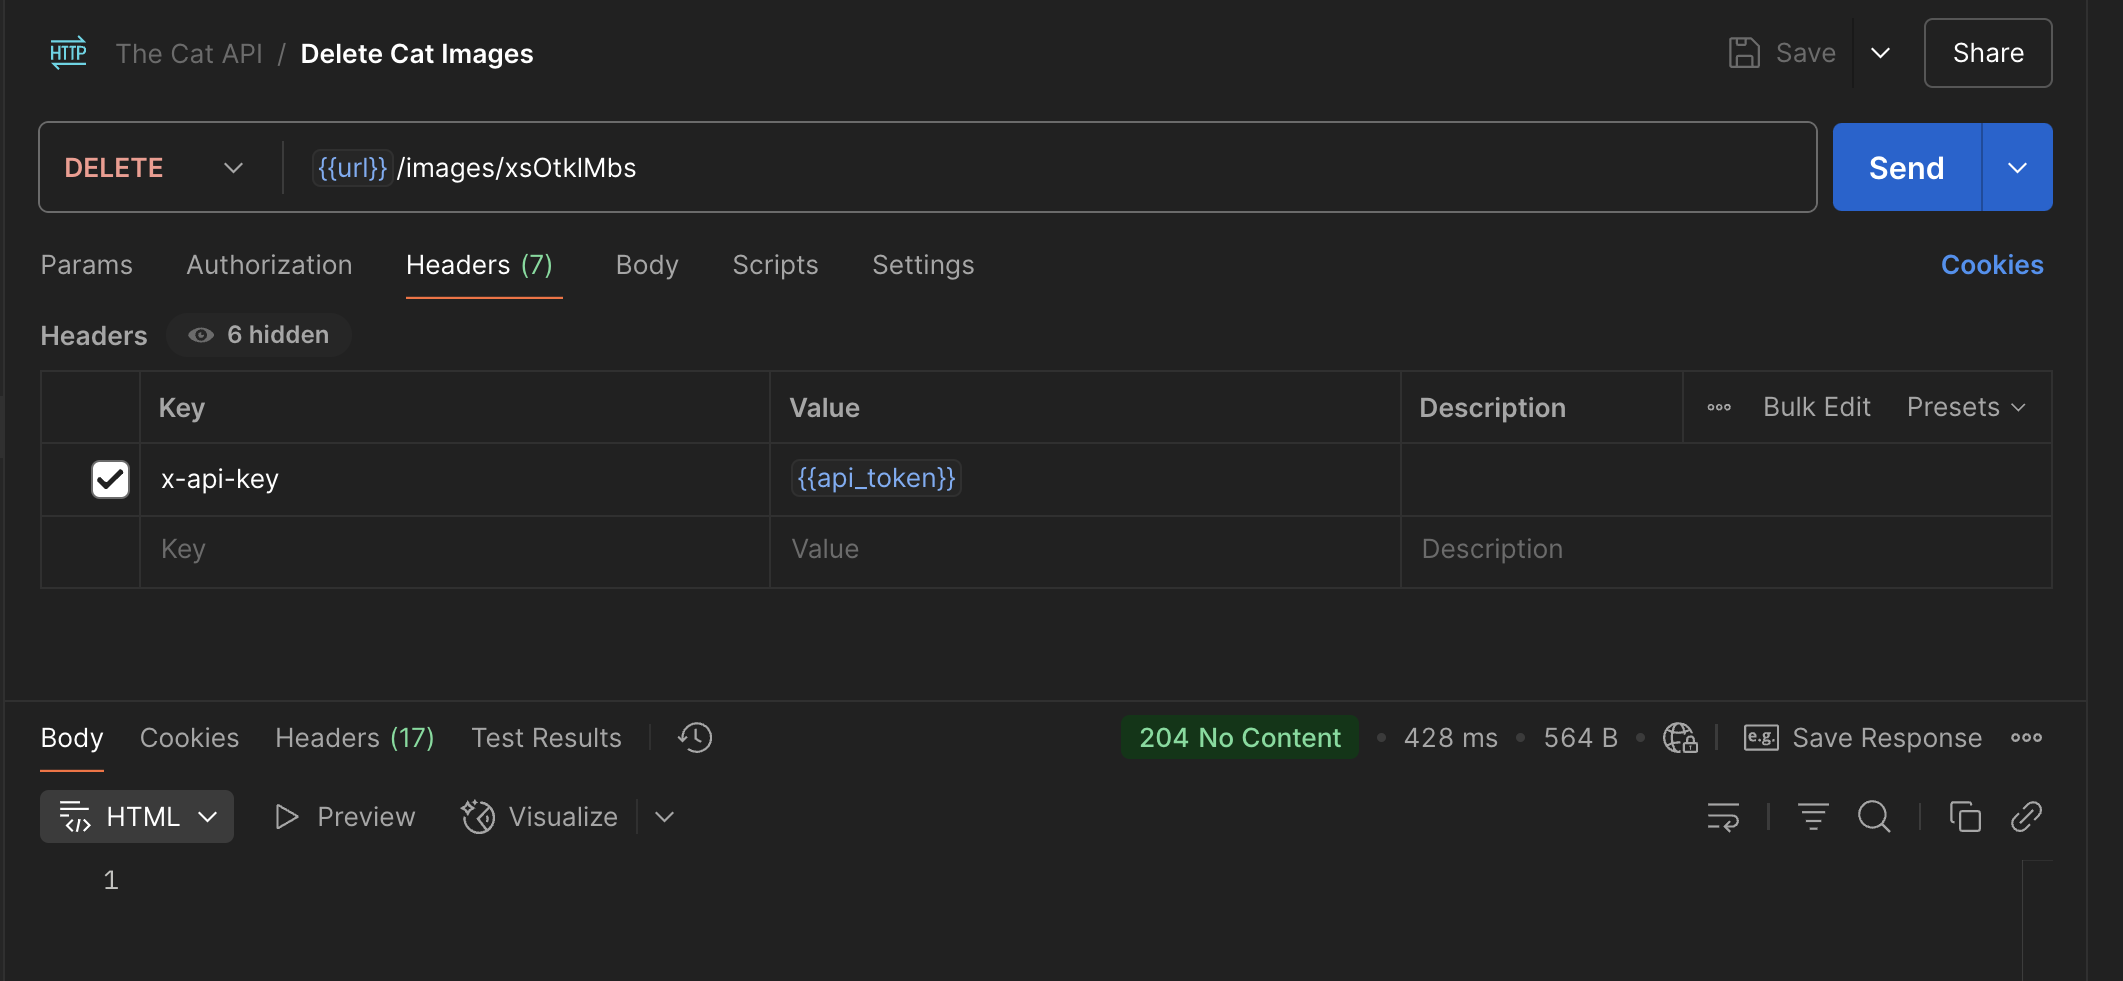Click the response history clock icon
The width and height of the screenshot is (2123, 981).
pos(695,738)
